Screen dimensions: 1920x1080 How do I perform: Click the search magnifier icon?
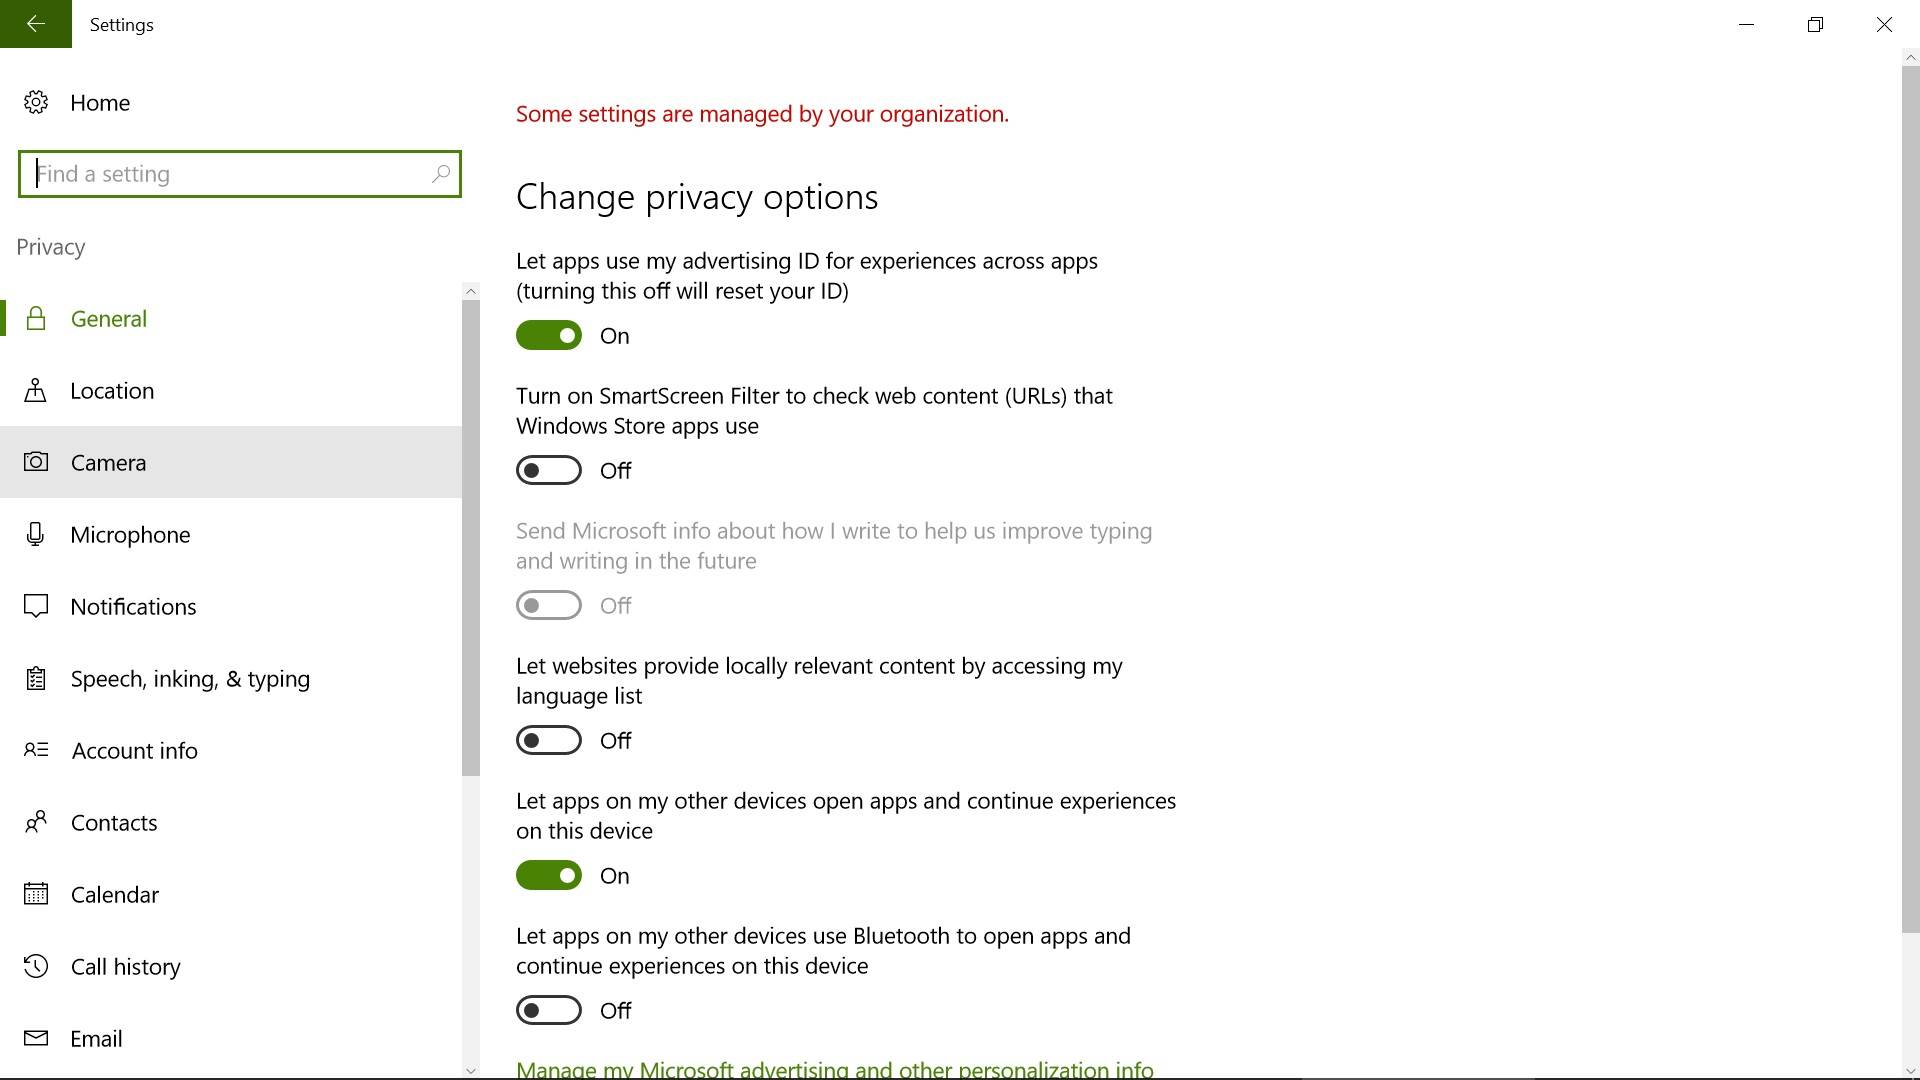(440, 174)
